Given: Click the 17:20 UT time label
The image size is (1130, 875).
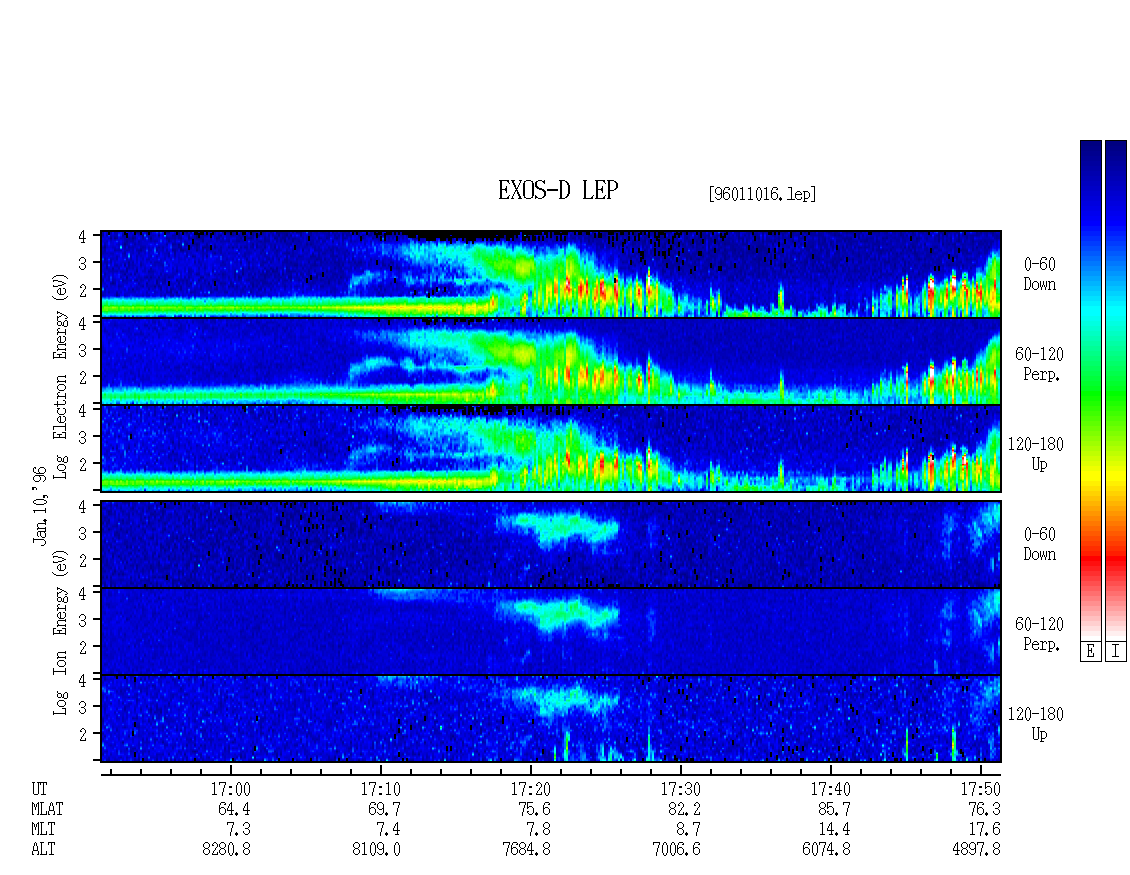Looking at the screenshot, I should click(x=530, y=789).
